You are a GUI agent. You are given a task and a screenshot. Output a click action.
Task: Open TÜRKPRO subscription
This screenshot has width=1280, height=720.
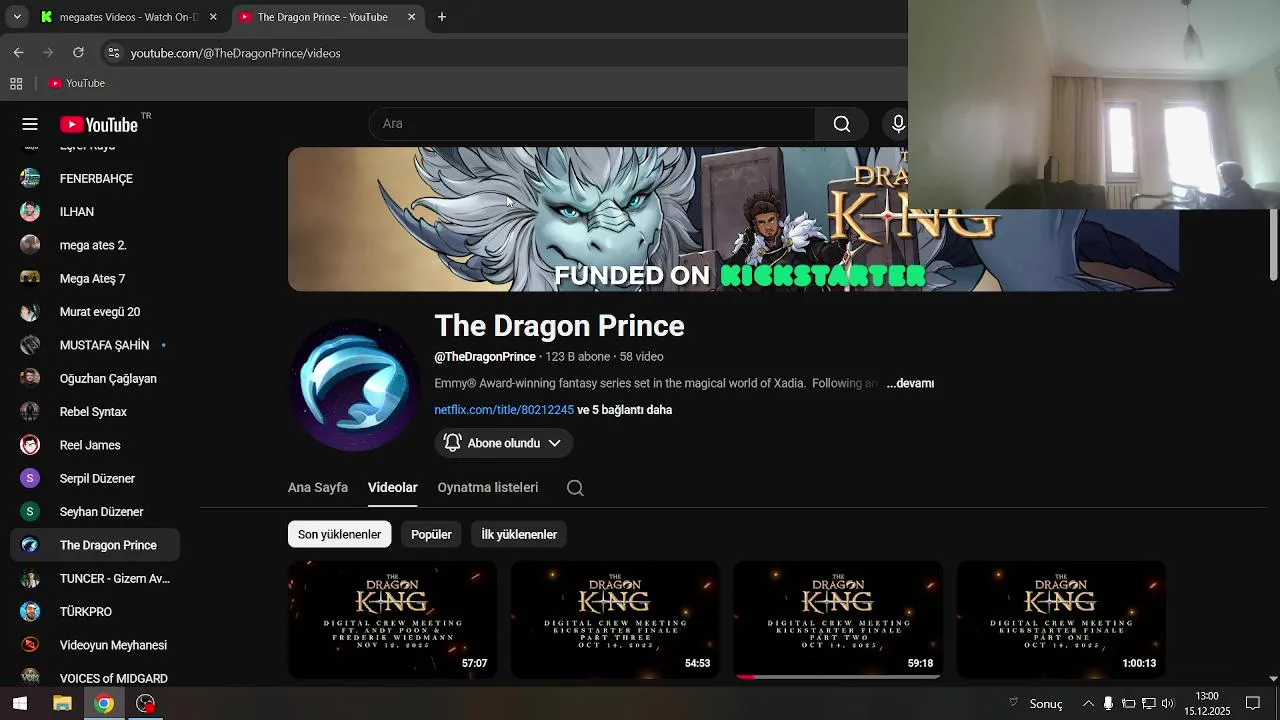(95, 612)
